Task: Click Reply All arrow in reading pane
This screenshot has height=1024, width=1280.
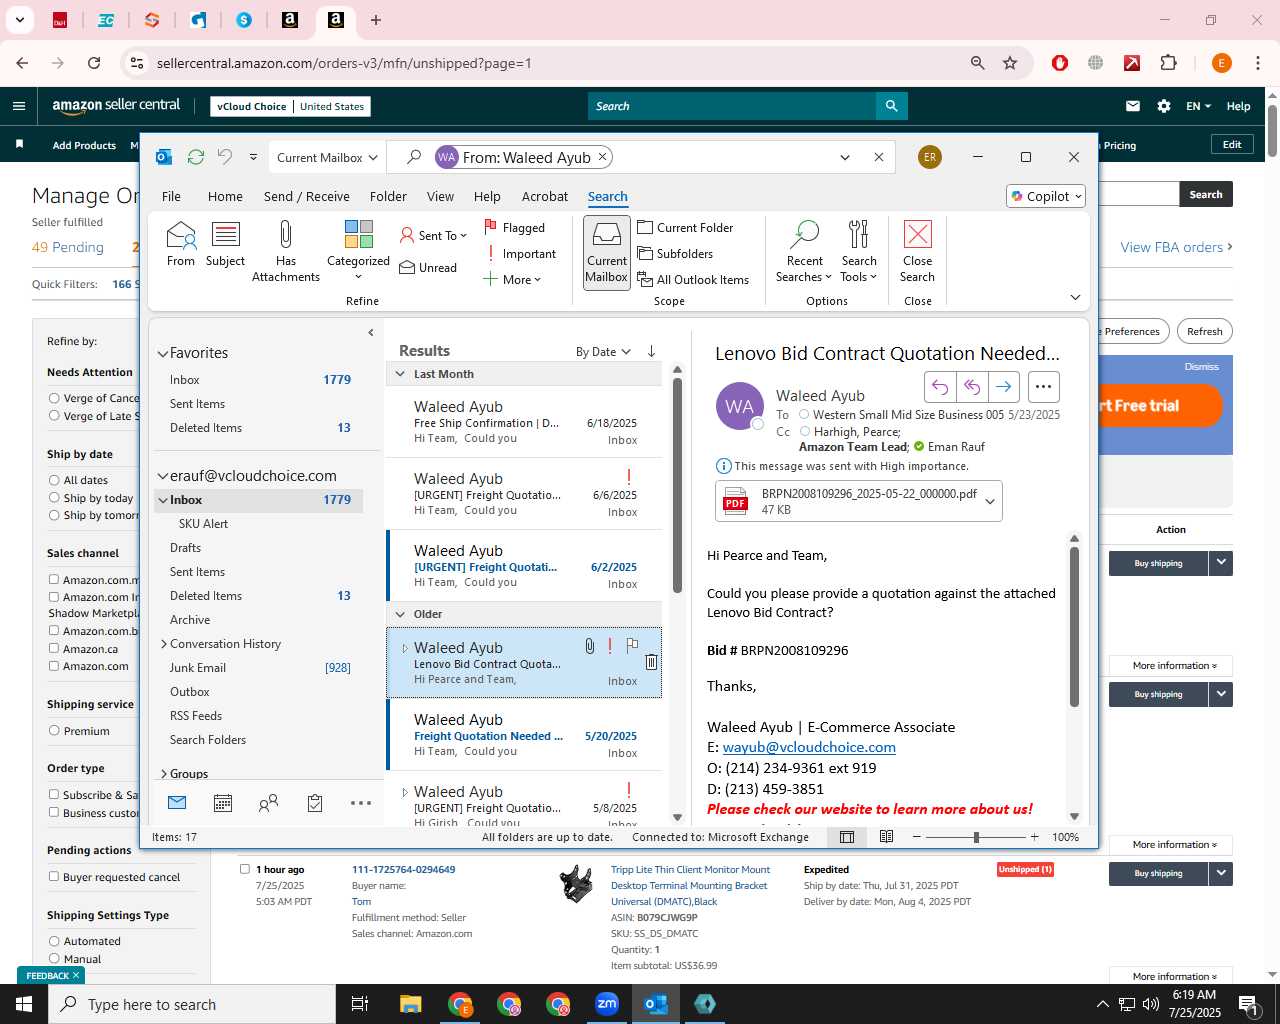Action: (972, 387)
